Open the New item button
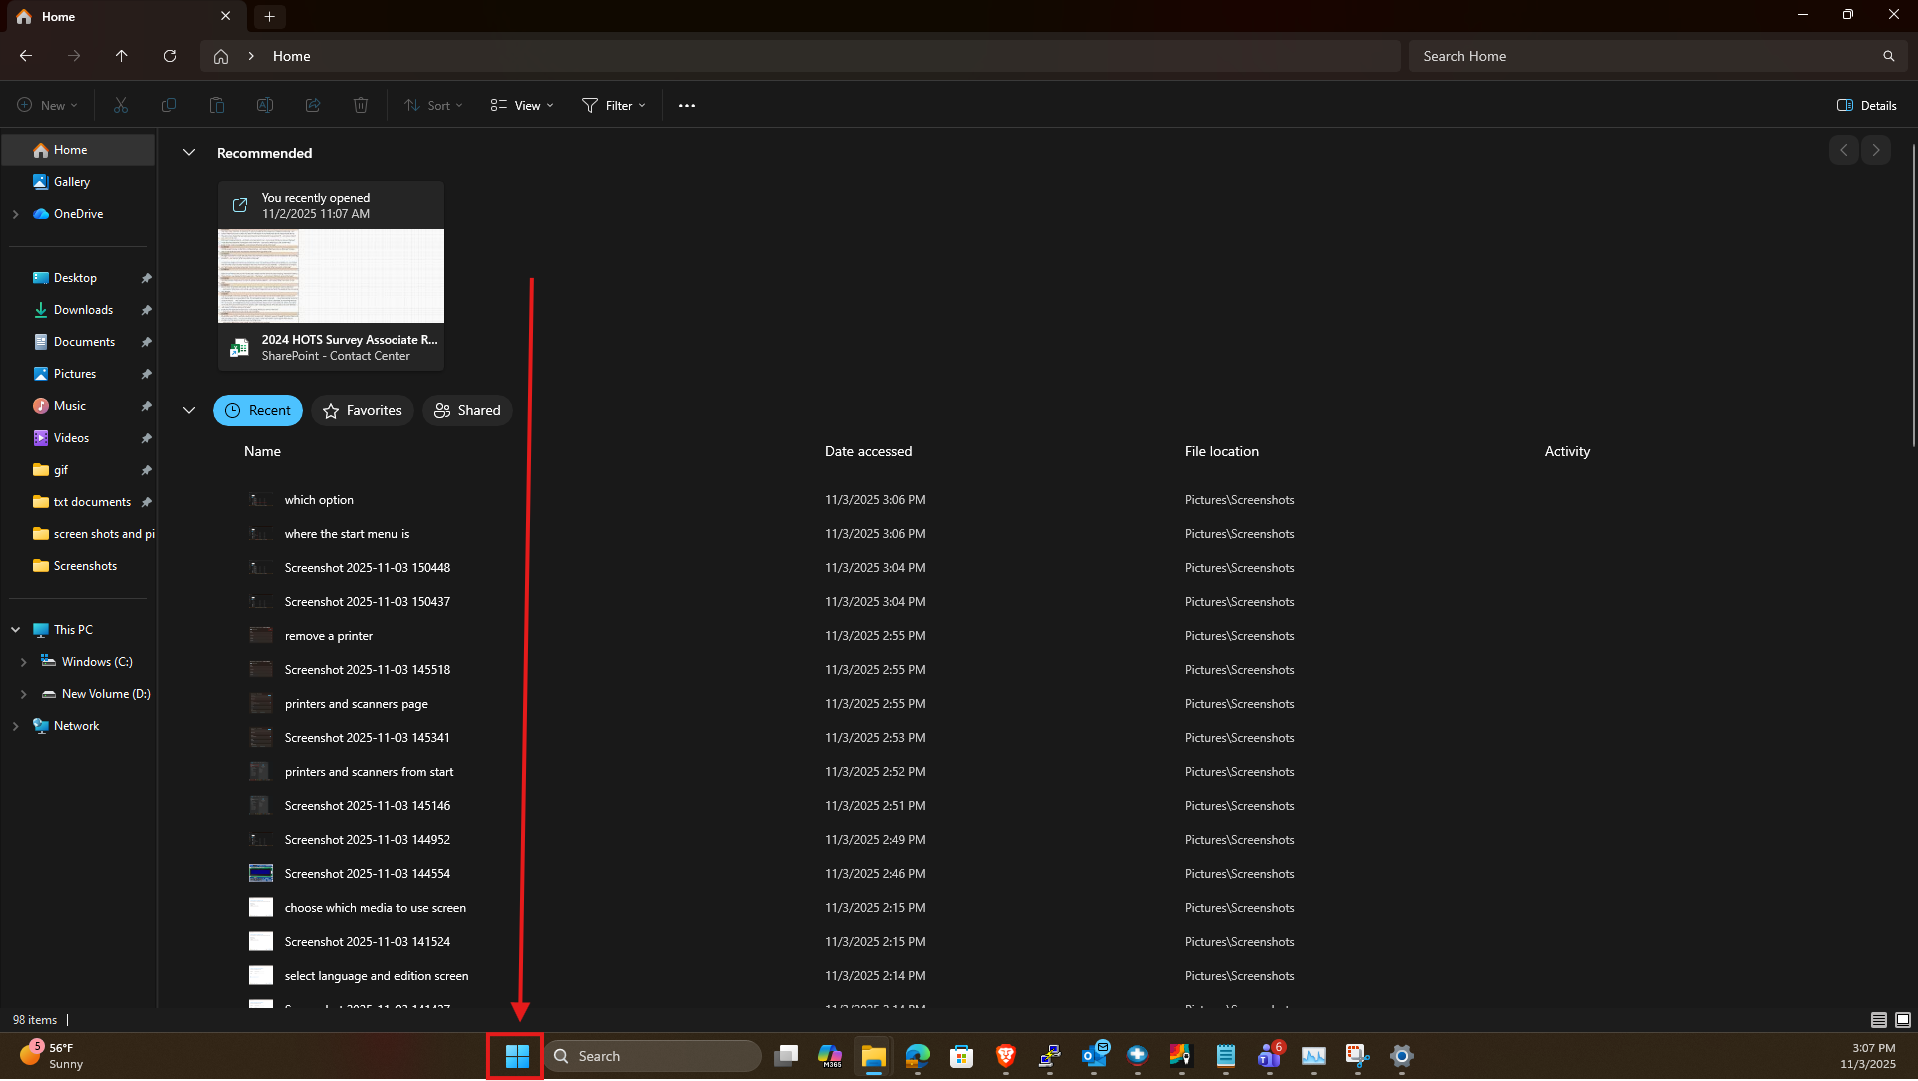Viewport: 1918px width, 1081px height. pyautogui.click(x=46, y=105)
